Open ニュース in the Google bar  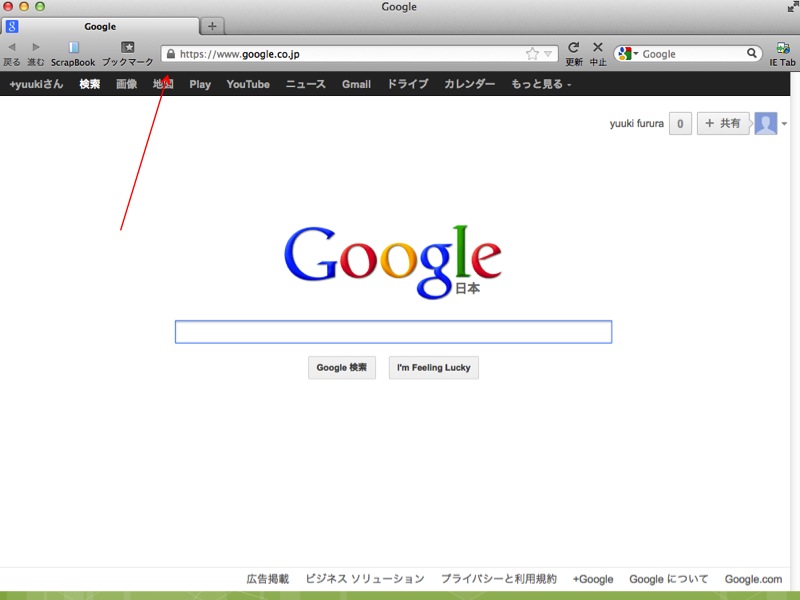click(x=306, y=84)
